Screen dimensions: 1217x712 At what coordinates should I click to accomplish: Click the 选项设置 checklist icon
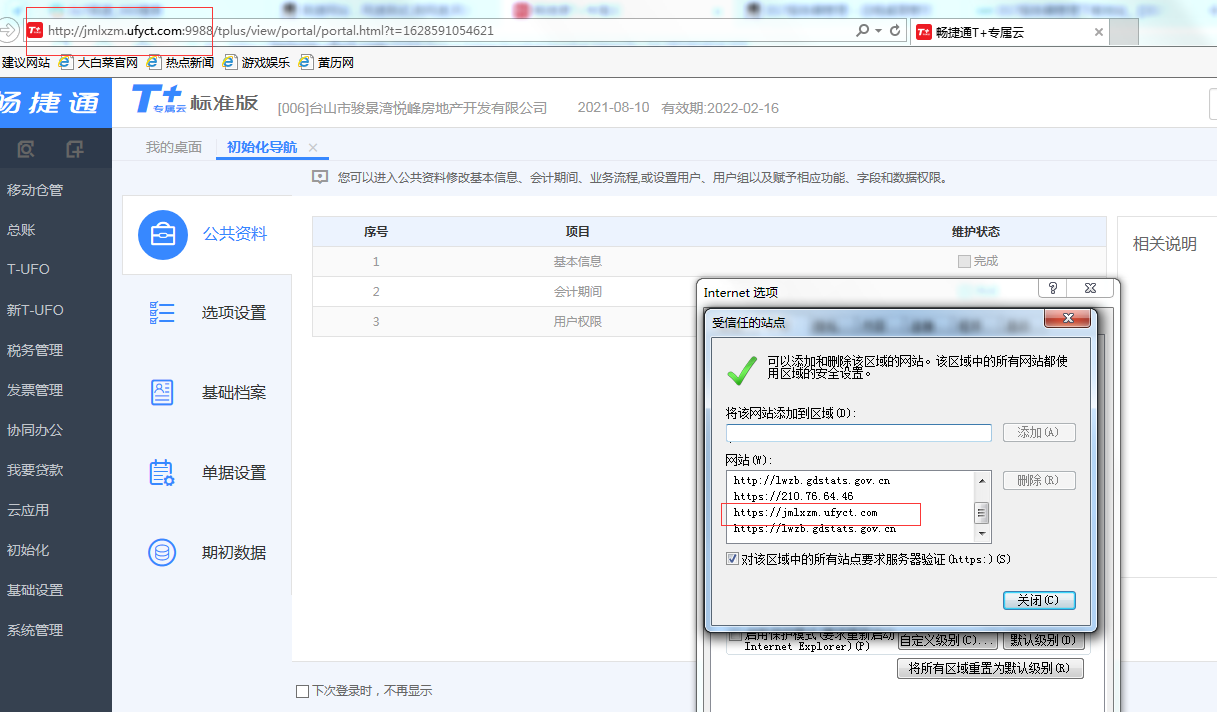[162, 312]
